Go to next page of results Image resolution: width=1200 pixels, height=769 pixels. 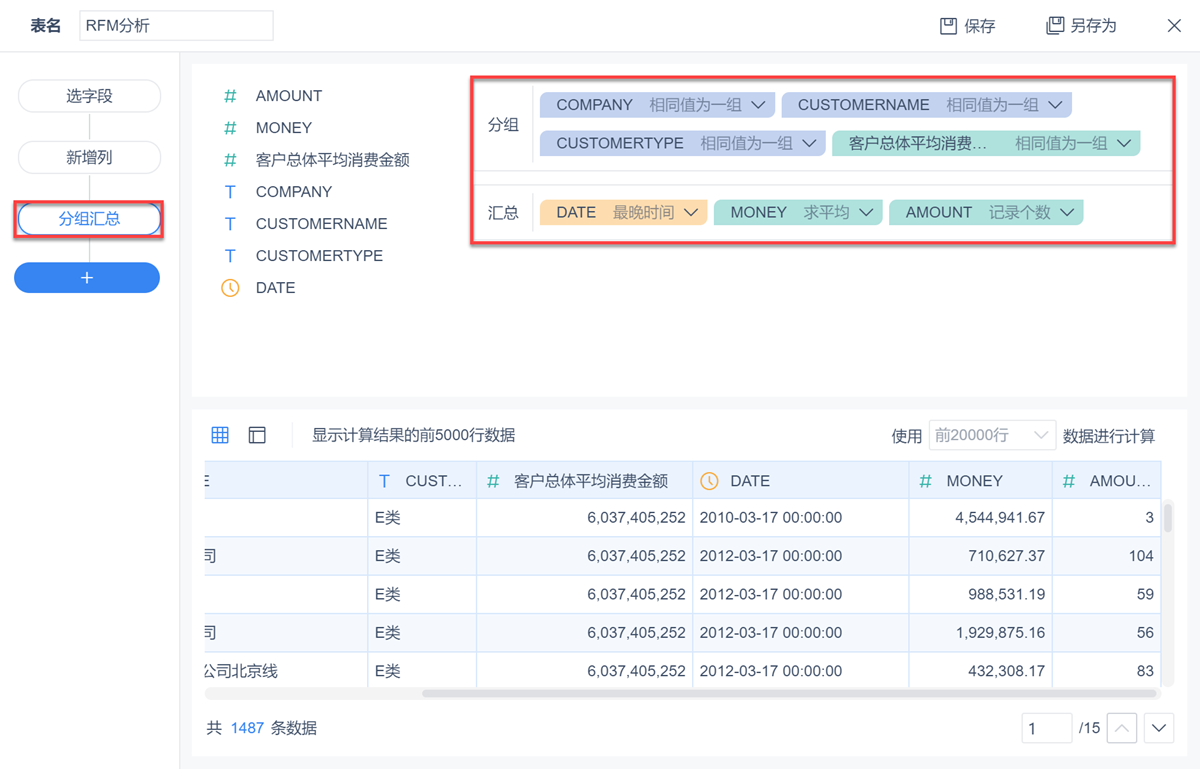point(1159,728)
